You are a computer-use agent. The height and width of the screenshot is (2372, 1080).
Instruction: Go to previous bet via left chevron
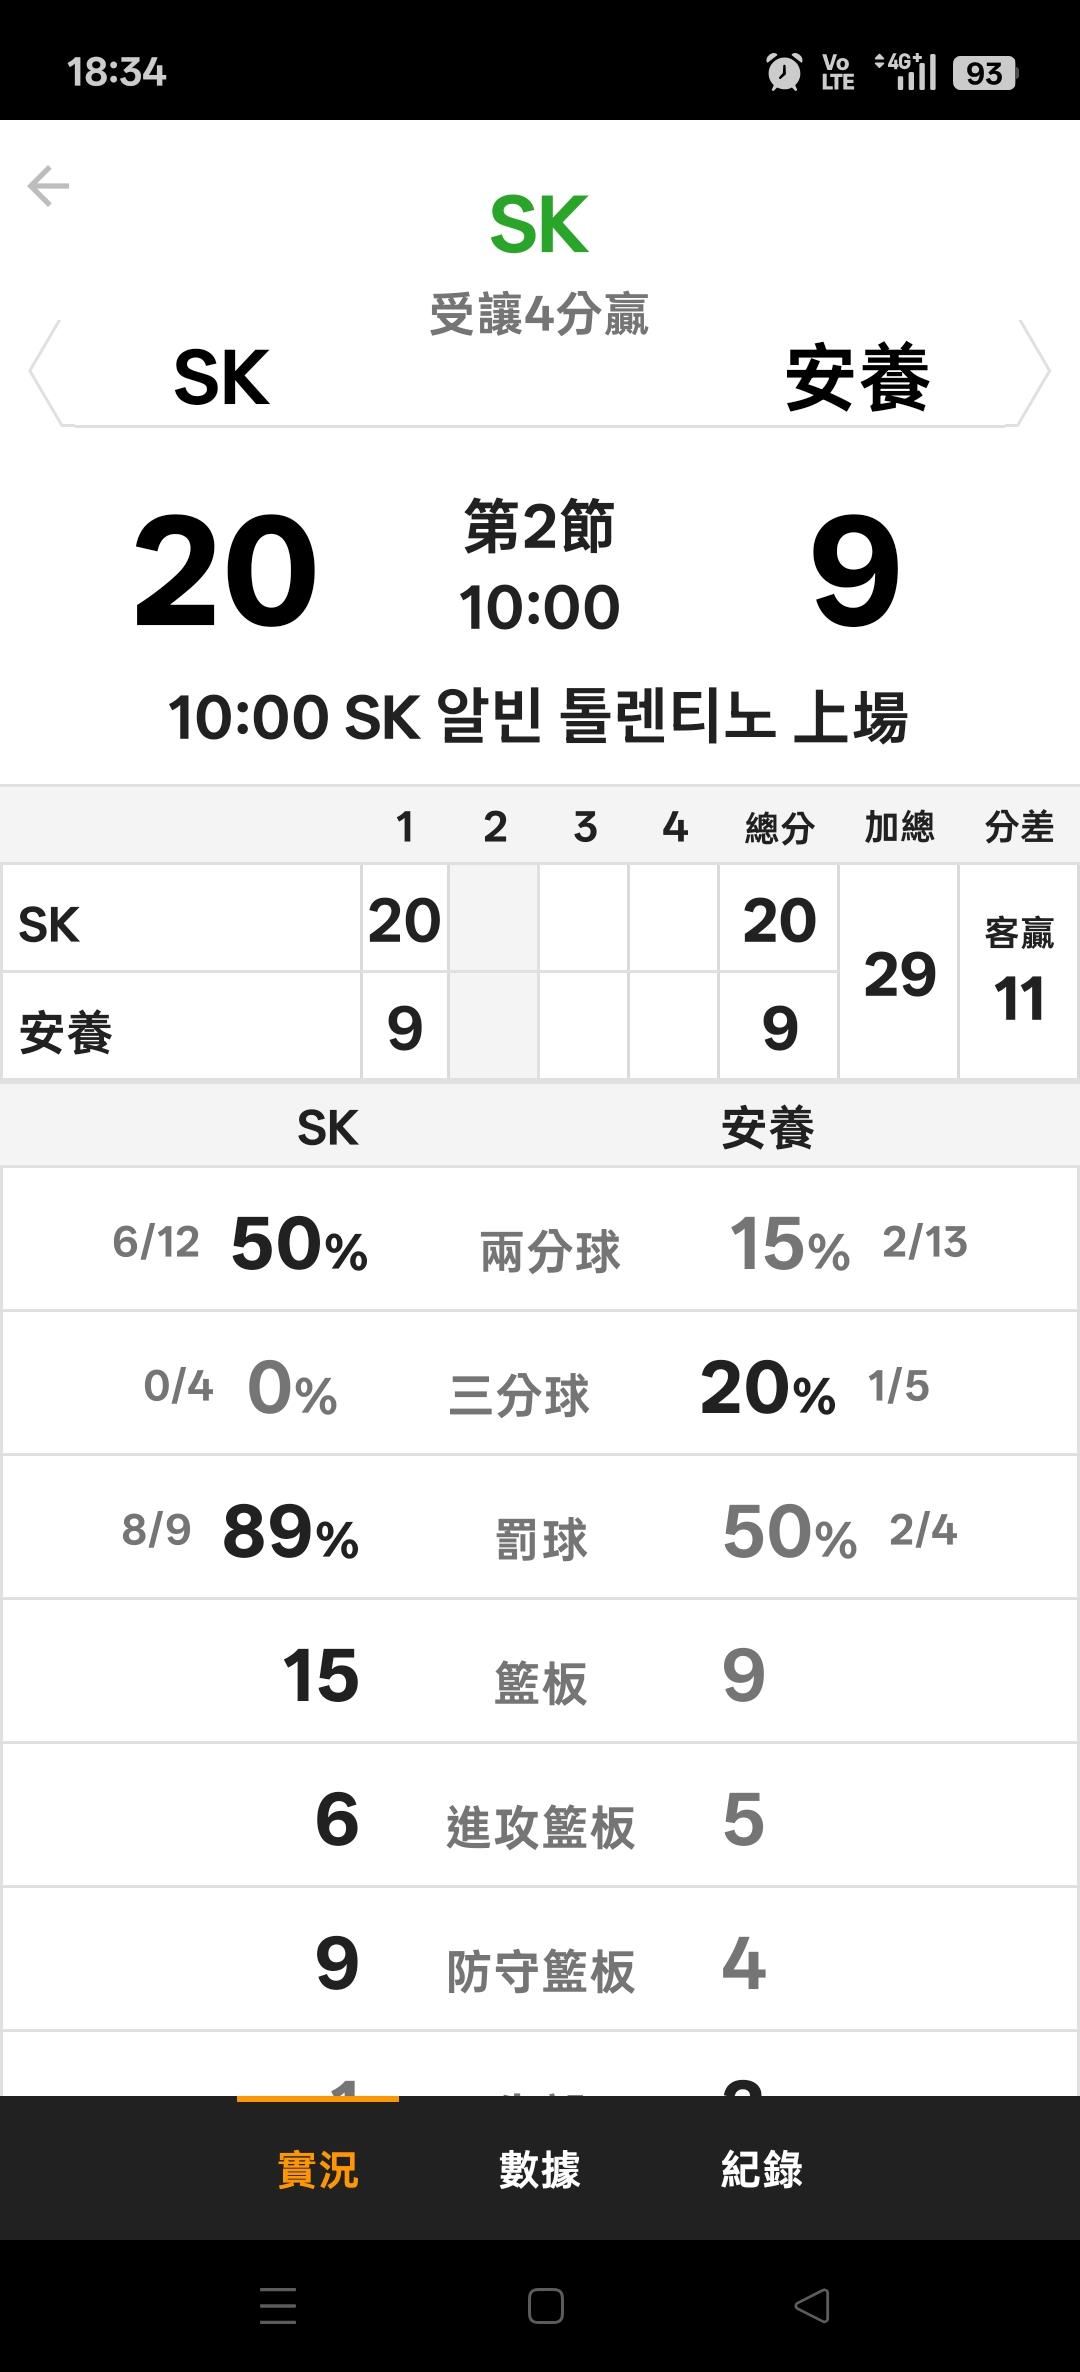click(44, 371)
